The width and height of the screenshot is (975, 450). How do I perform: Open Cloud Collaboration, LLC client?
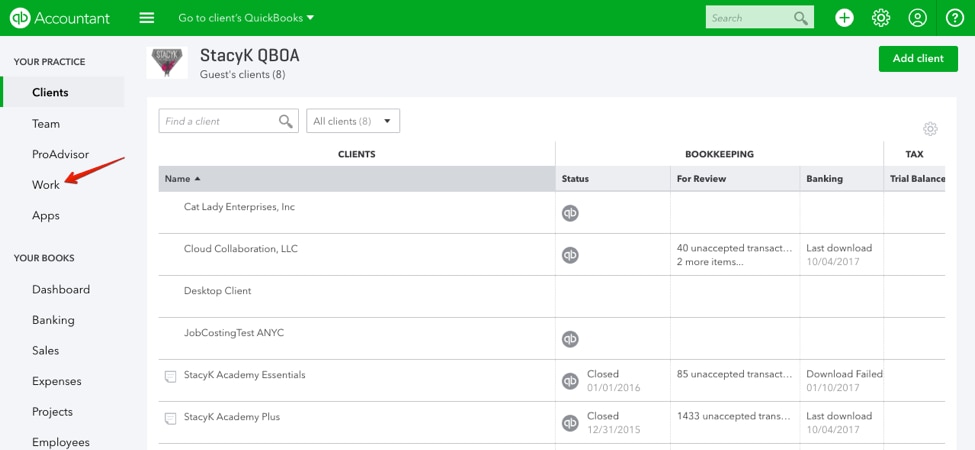241,249
